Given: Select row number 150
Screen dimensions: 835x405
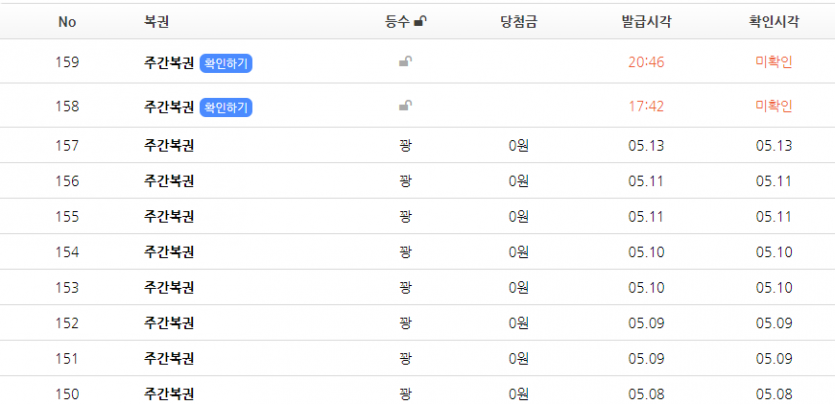Looking at the screenshot, I should click(x=67, y=394).
